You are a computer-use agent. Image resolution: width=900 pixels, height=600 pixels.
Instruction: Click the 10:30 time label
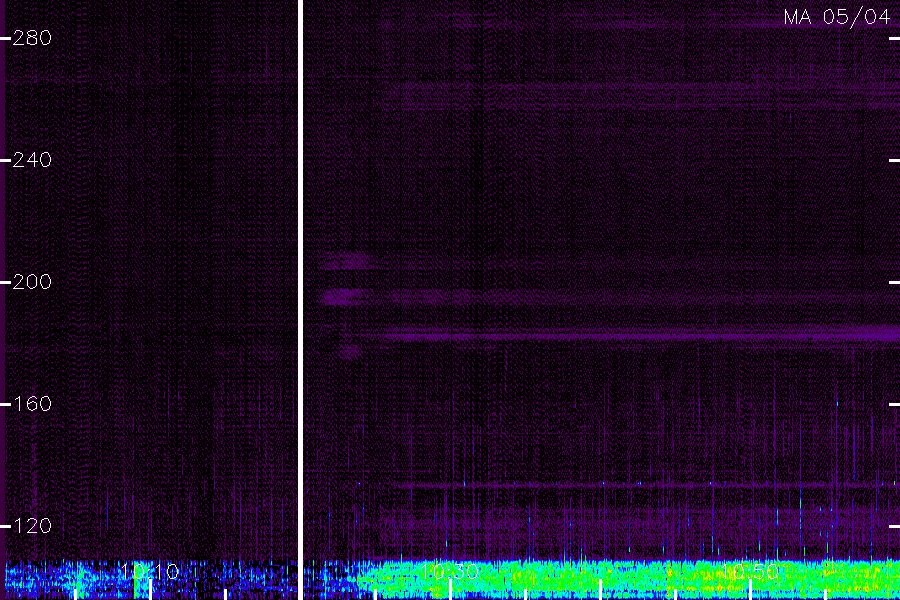tap(449, 571)
